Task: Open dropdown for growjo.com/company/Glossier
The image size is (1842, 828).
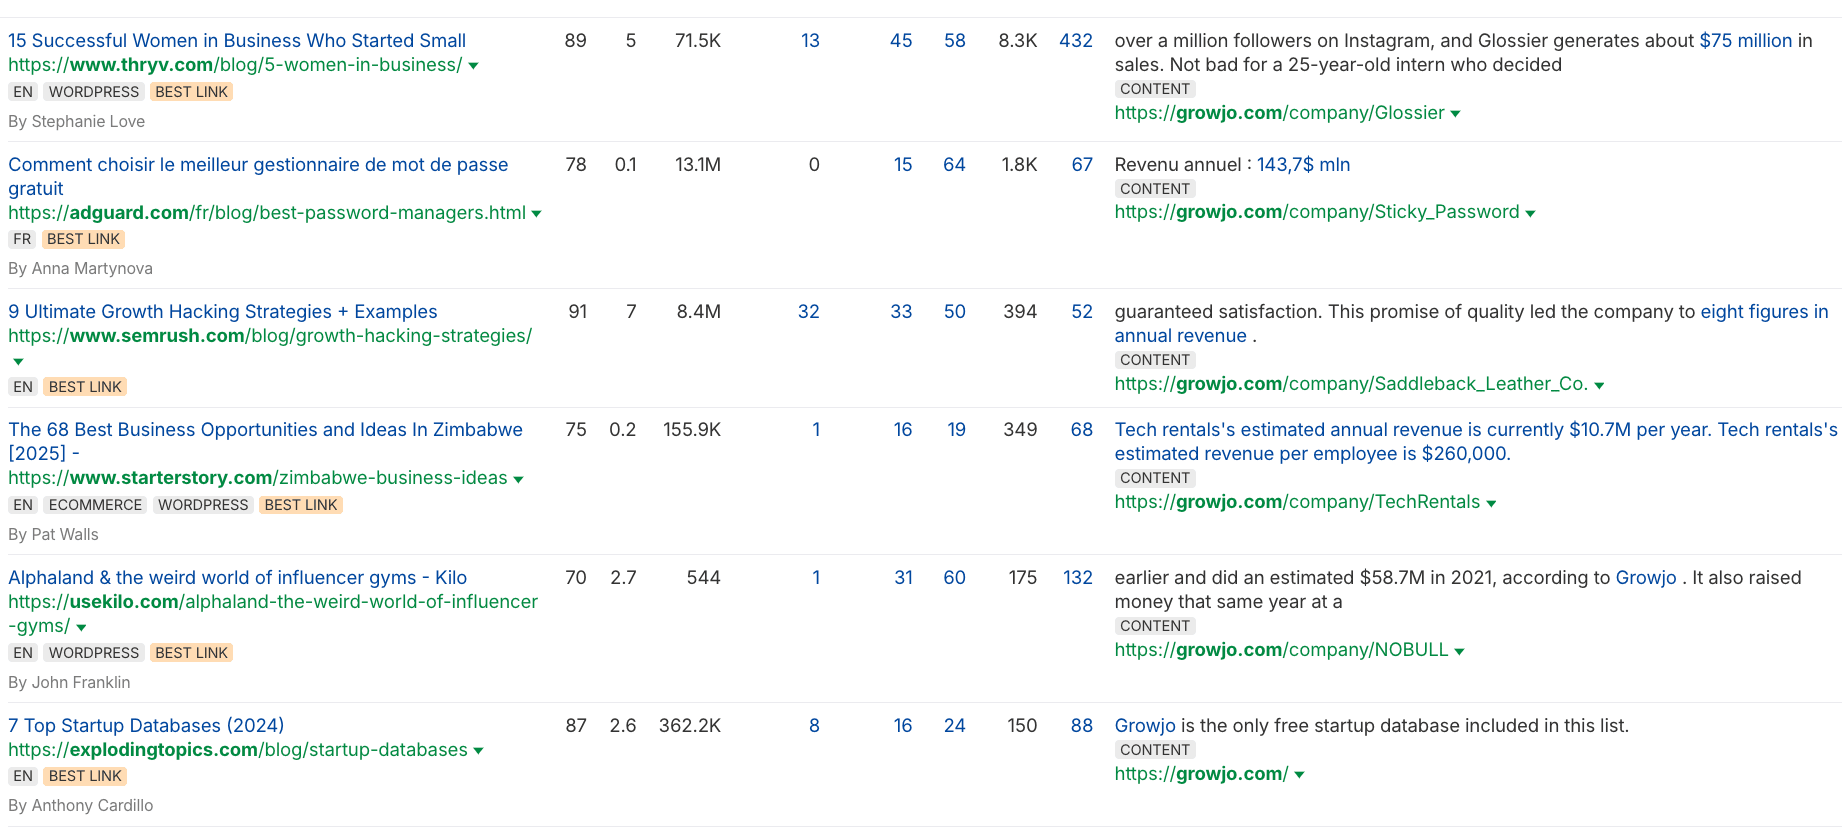Action: click(x=1455, y=114)
